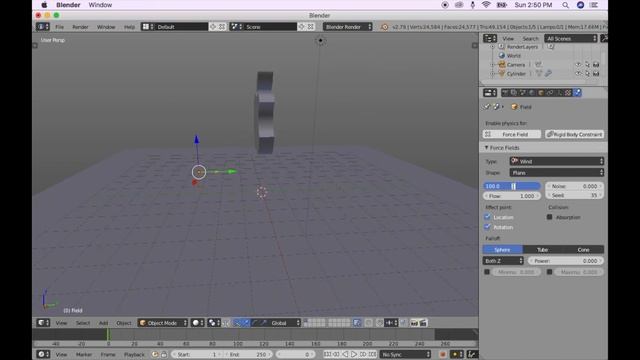640x360 pixels.
Task: Click the End frame field showing 250
Action: (249, 354)
